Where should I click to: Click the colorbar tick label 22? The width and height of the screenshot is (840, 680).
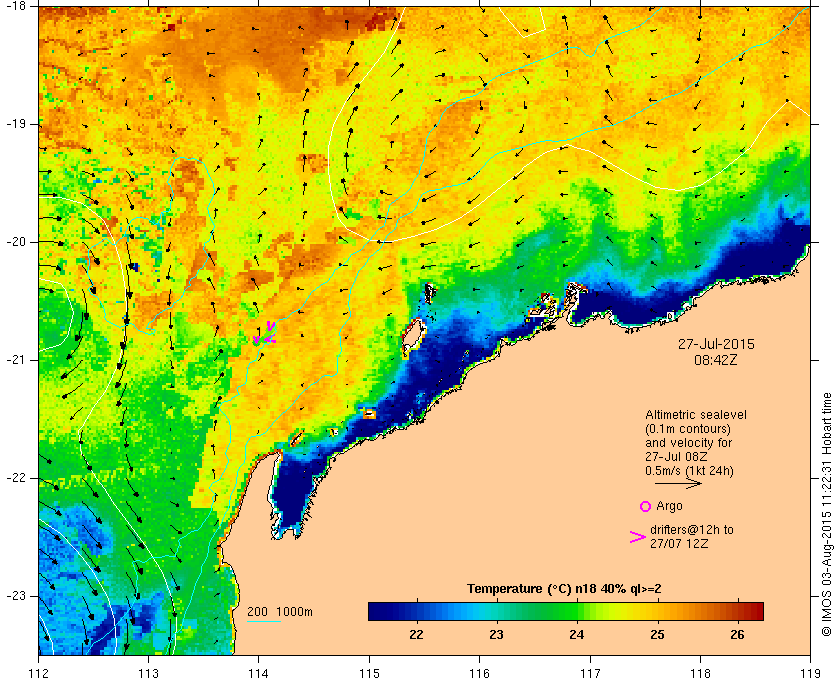tap(416, 635)
